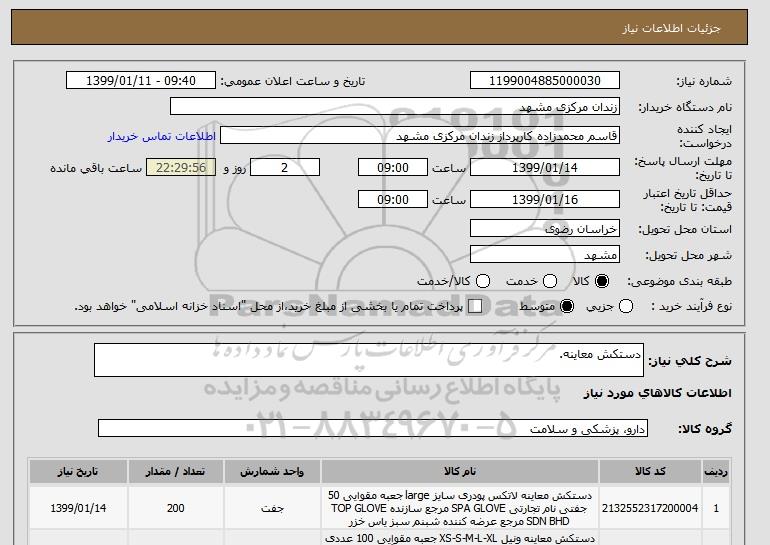This screenshot has width=770, height=545.
Task: Select the کالا/خدمت radio button
Action: click(x=483, y=281)
